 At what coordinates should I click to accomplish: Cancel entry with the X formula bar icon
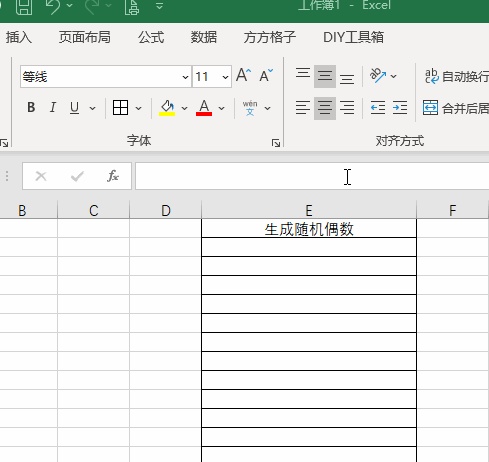click(x=41, y=176)
